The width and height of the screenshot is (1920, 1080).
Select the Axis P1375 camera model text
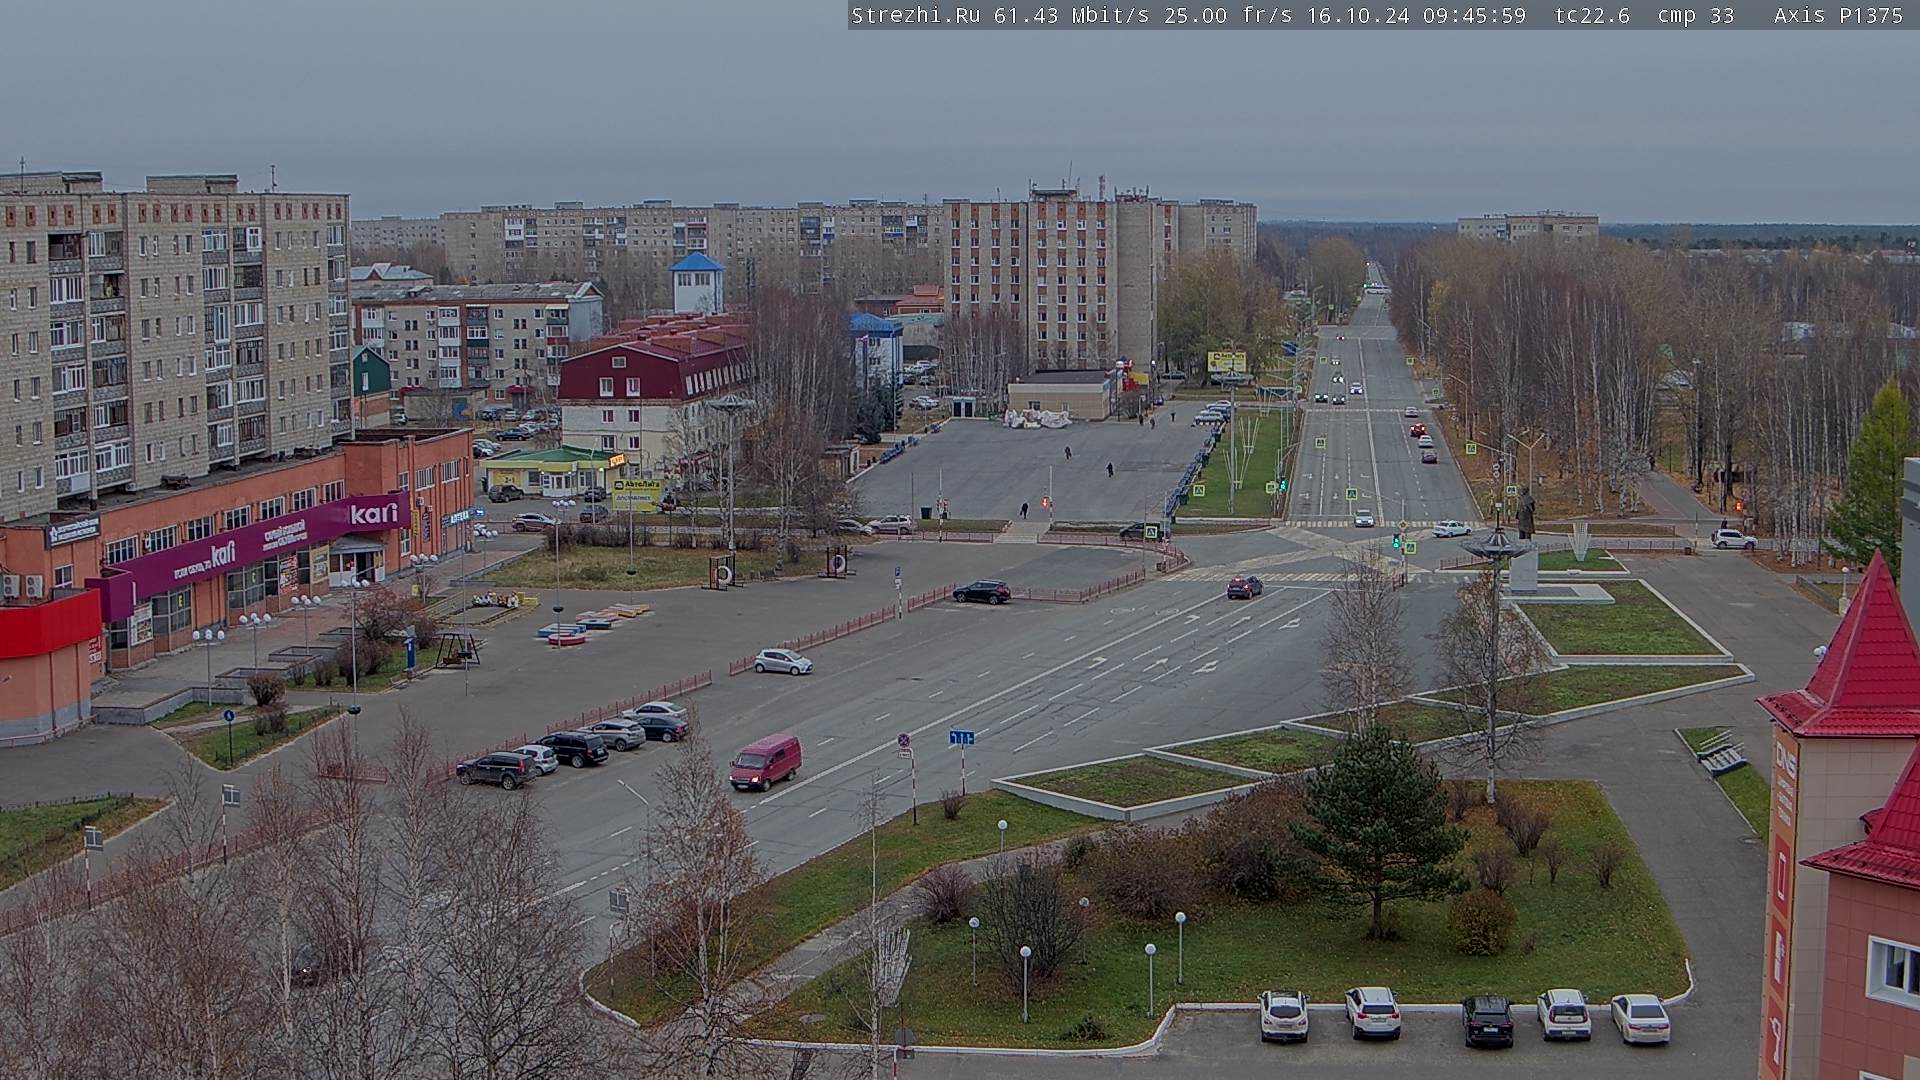(x=1838, y=15)
